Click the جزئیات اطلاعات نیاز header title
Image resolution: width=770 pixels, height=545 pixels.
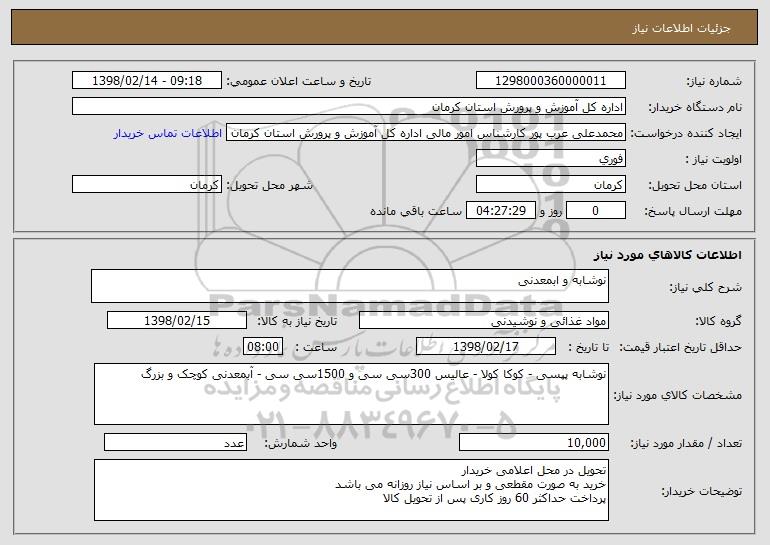[681, 28]
